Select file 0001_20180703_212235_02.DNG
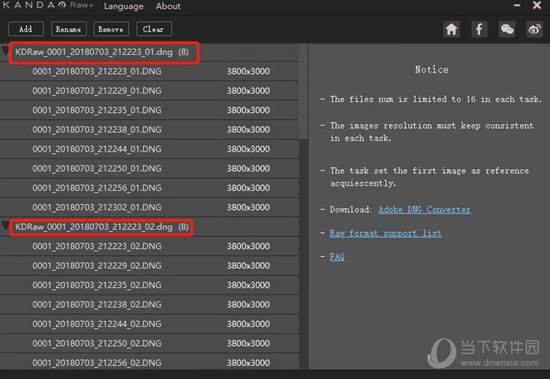This screenshot has height=379, width=550. click(149, 285)
